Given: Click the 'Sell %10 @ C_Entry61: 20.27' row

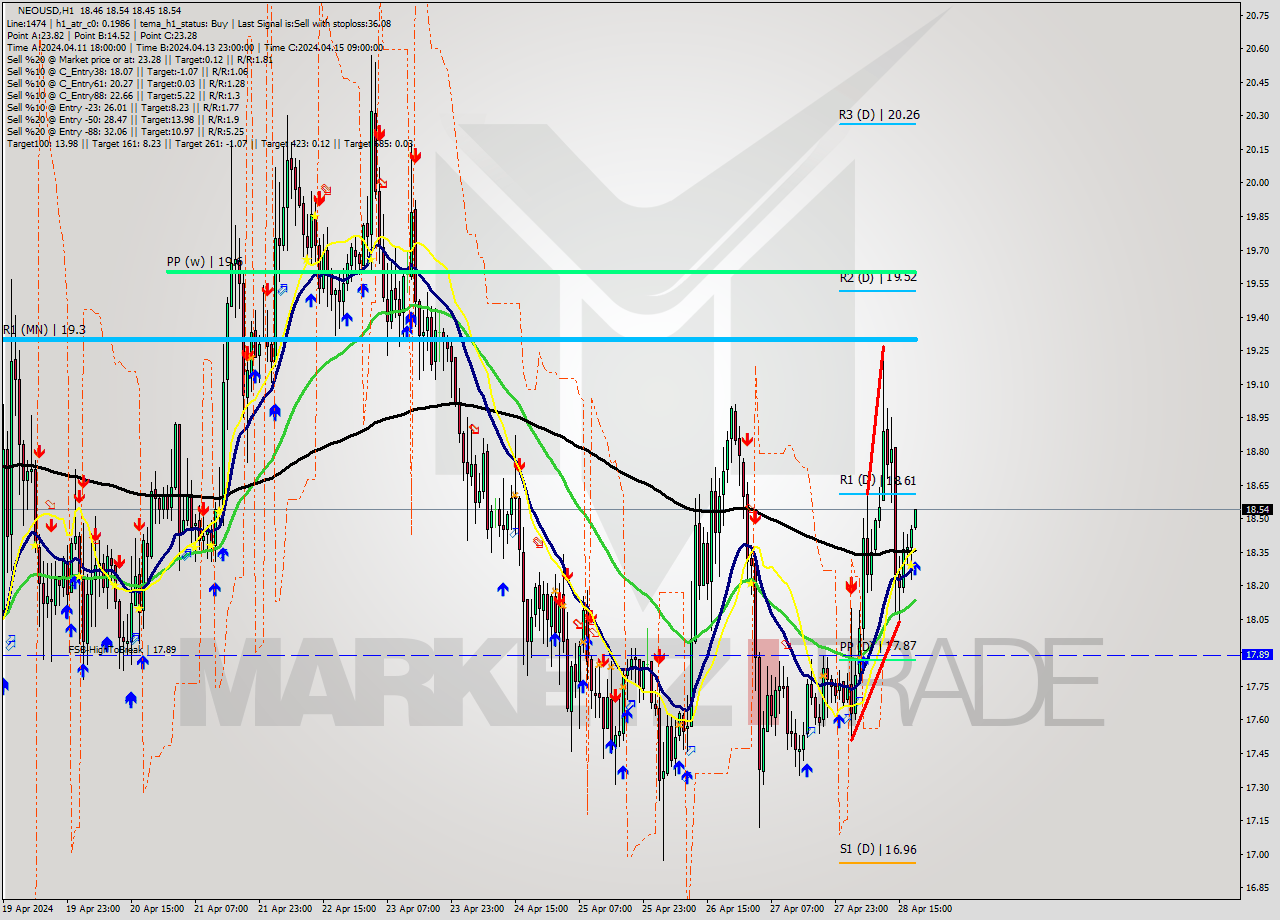Looking at the screenshot, I should click(x=127, y=83).
